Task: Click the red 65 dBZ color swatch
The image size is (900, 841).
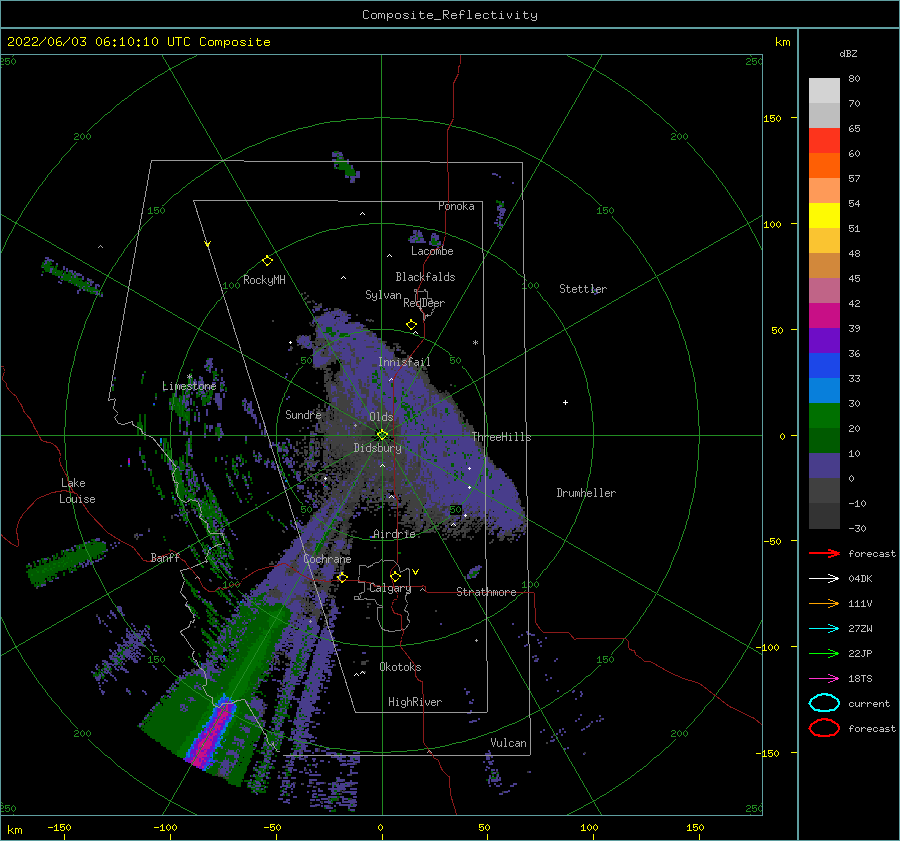Action: 824,140
